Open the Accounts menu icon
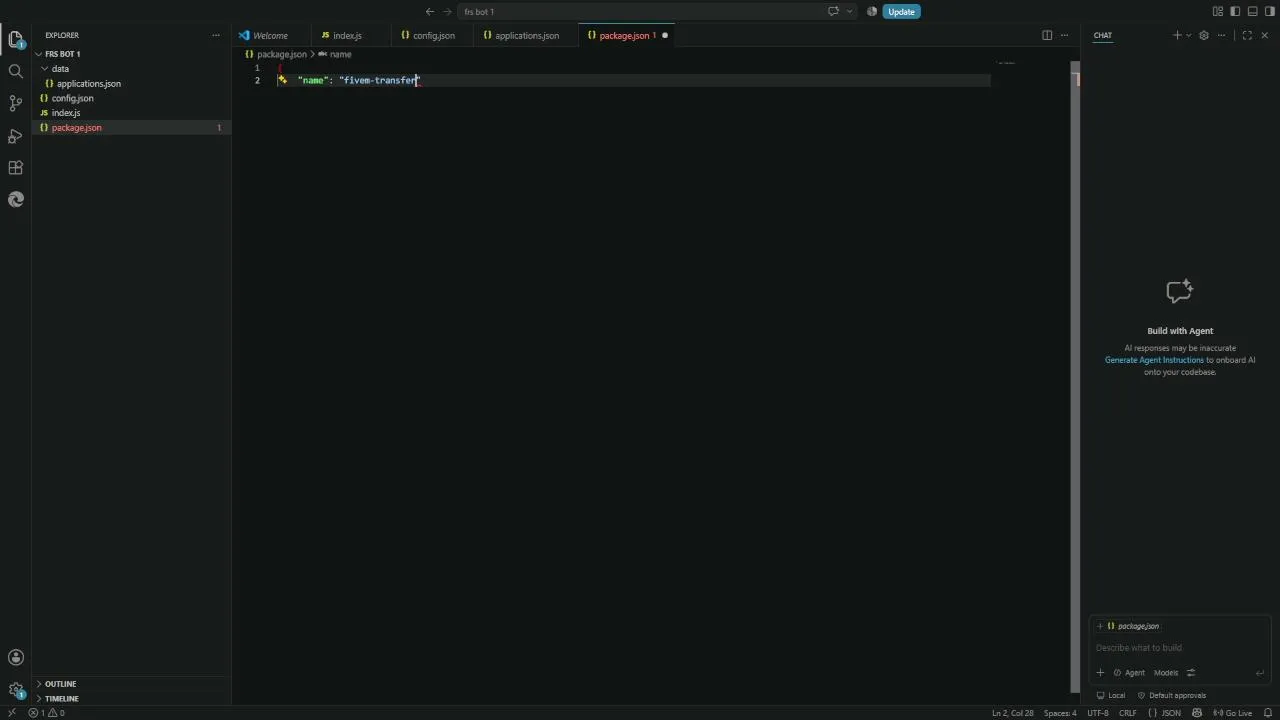 click(15, 657)
